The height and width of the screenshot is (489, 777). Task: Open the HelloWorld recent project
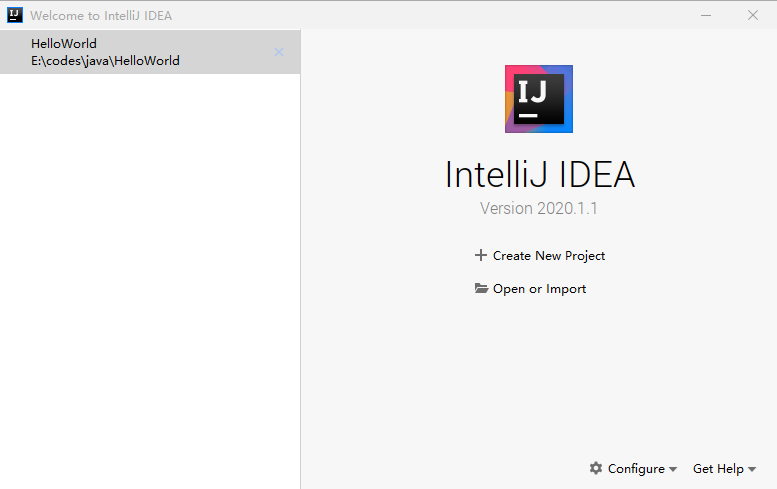(64, 44)
